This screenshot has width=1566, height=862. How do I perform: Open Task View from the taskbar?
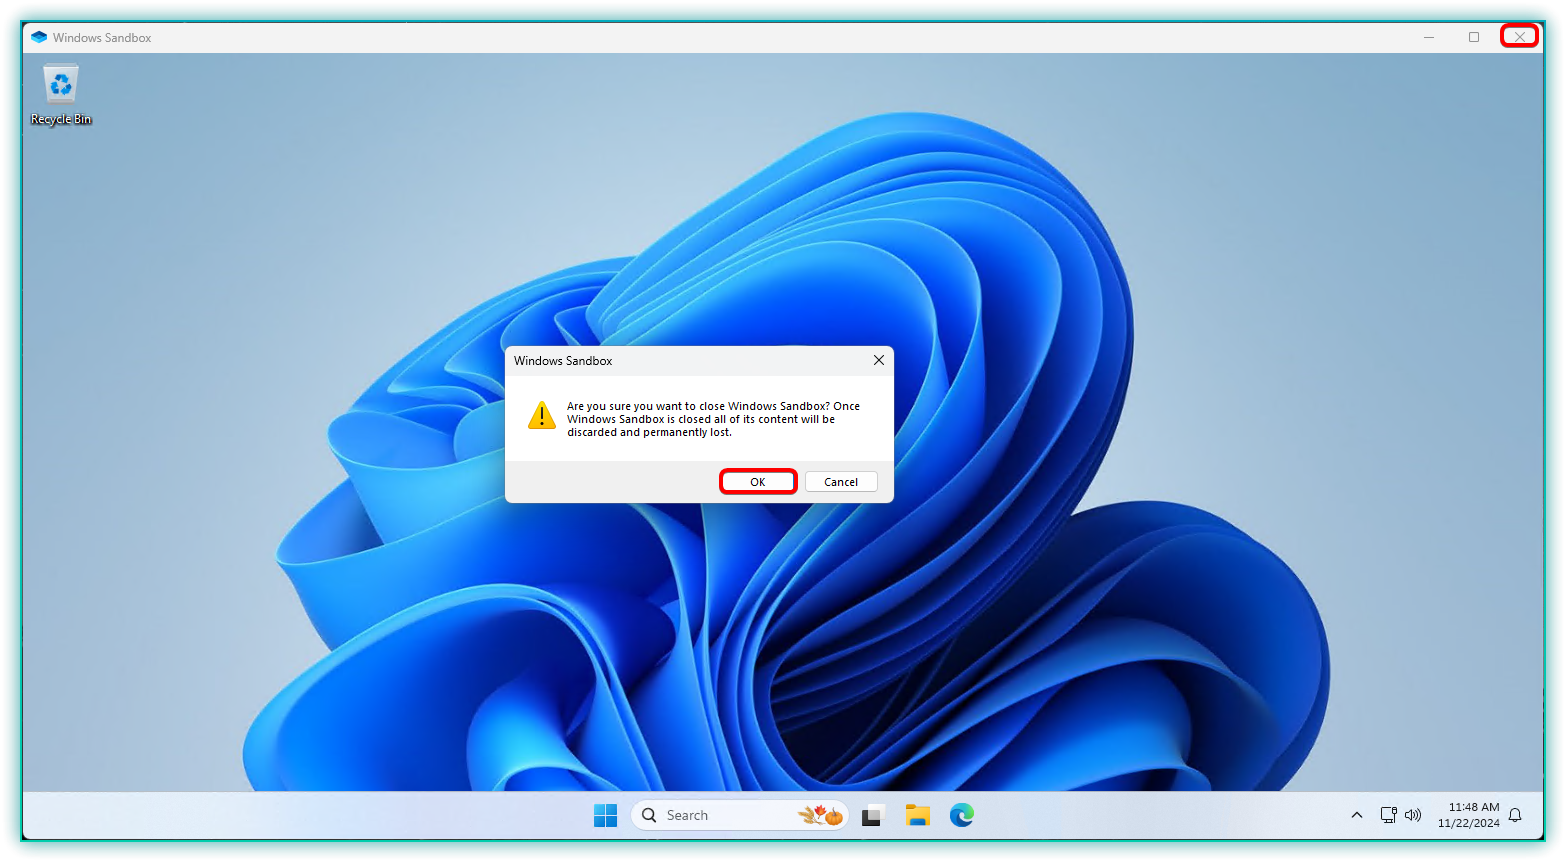(x=872, y=816)
